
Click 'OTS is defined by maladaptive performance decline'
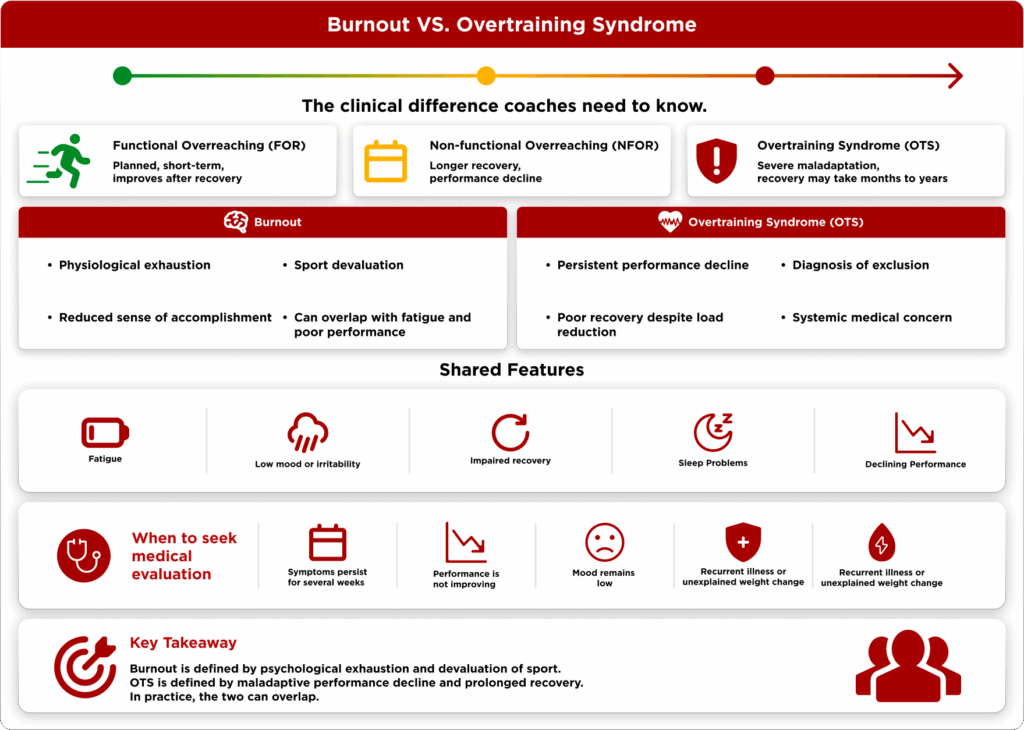coord(357,682)
